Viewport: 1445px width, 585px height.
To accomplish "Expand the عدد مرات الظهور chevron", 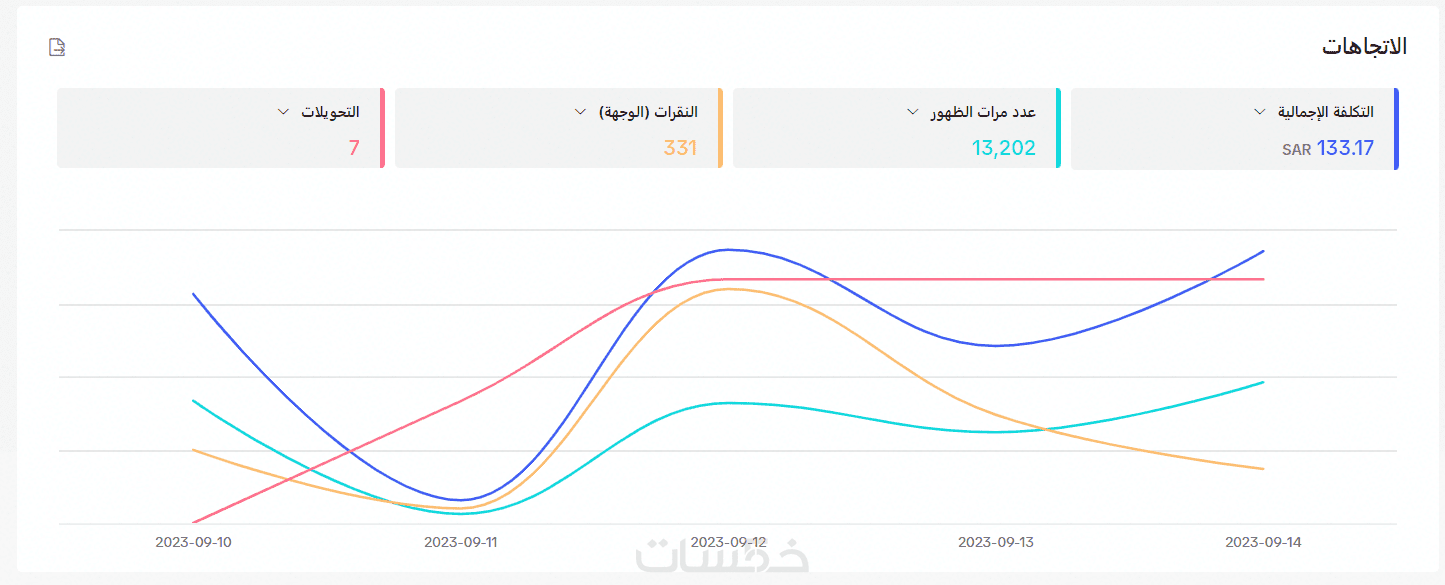I will click(912, 112).
